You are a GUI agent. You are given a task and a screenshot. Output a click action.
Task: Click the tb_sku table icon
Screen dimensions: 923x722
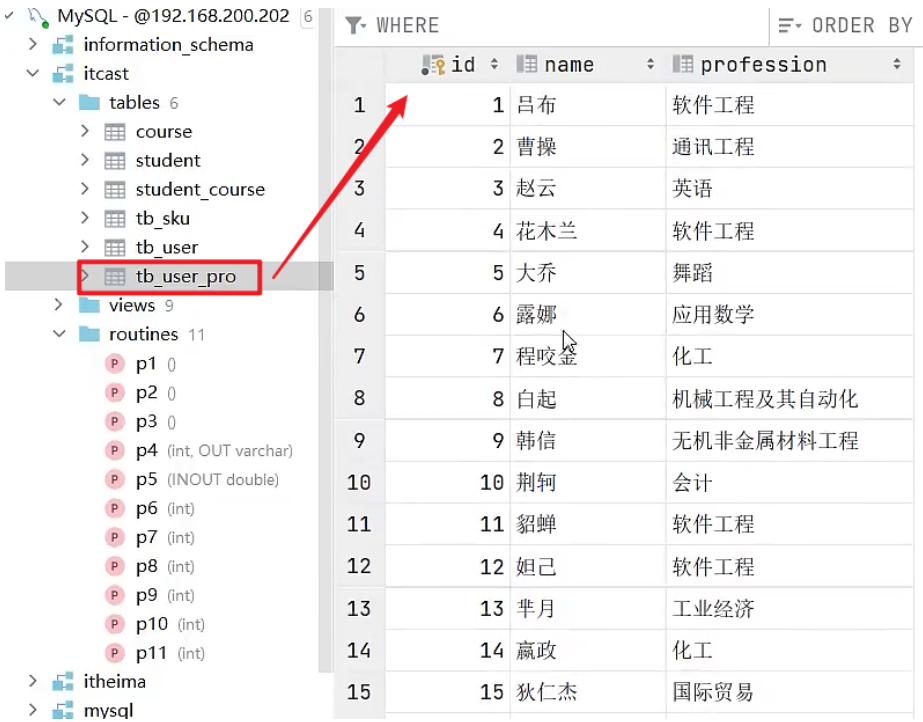coord(115,218)
